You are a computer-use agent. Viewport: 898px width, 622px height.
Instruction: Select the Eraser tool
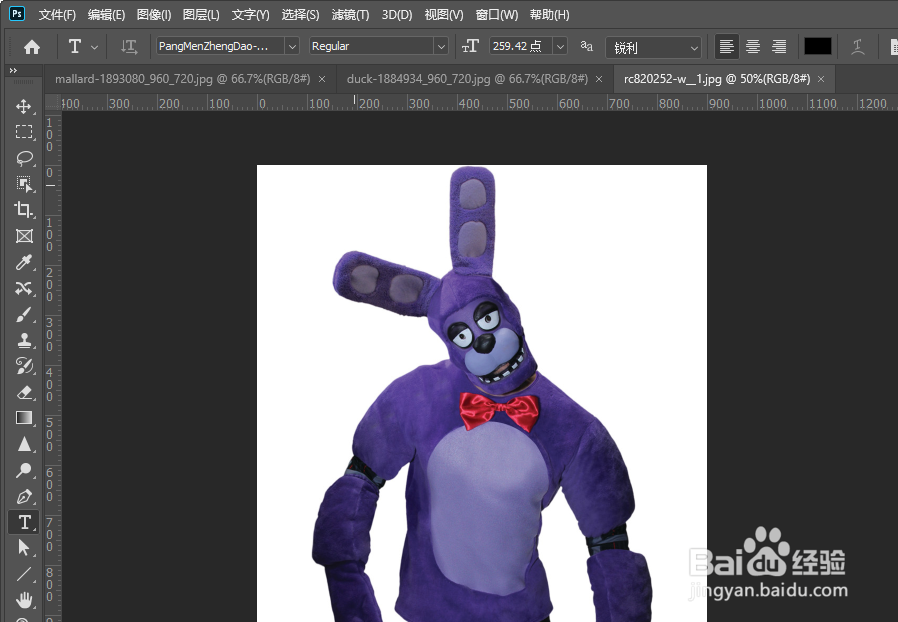[x=23, y=392]
